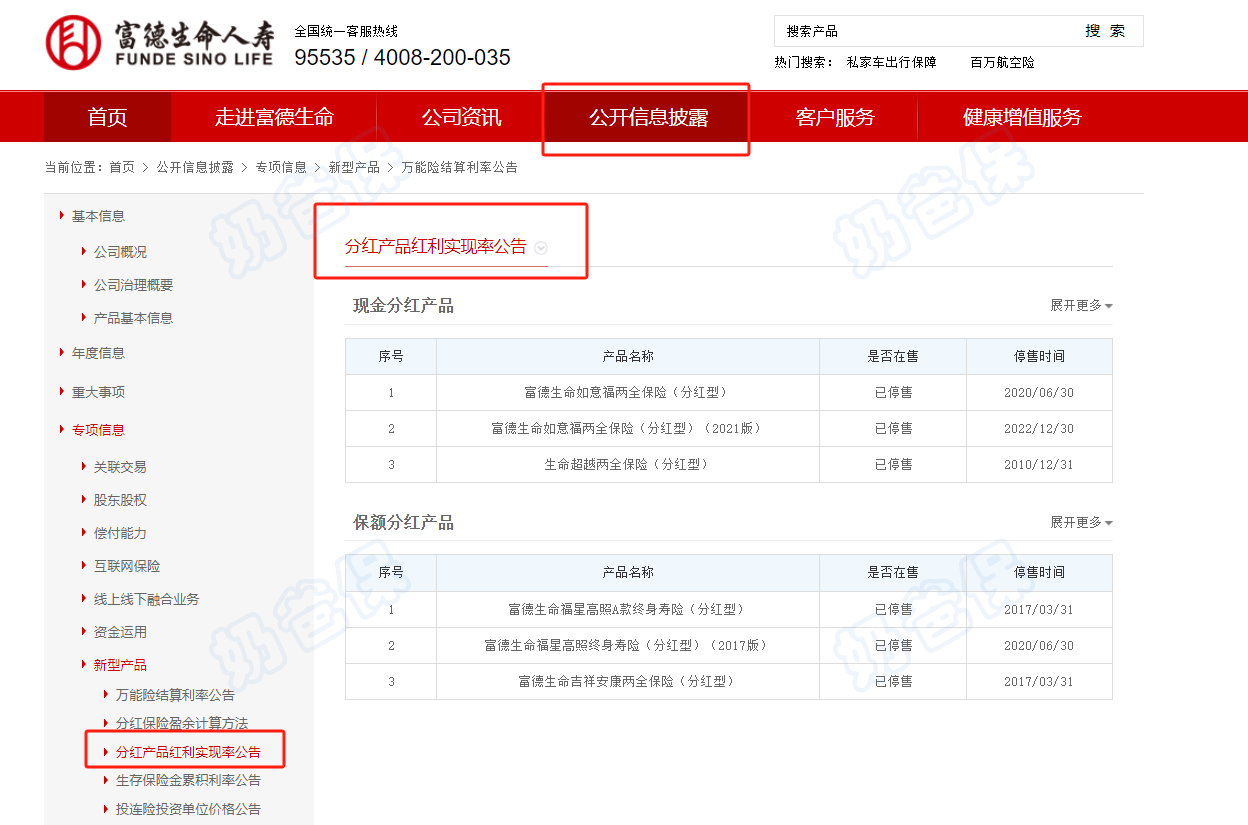Click hot search link 私家车出行保障
Screen dimensions: 1248x825
tap(891, 62)
